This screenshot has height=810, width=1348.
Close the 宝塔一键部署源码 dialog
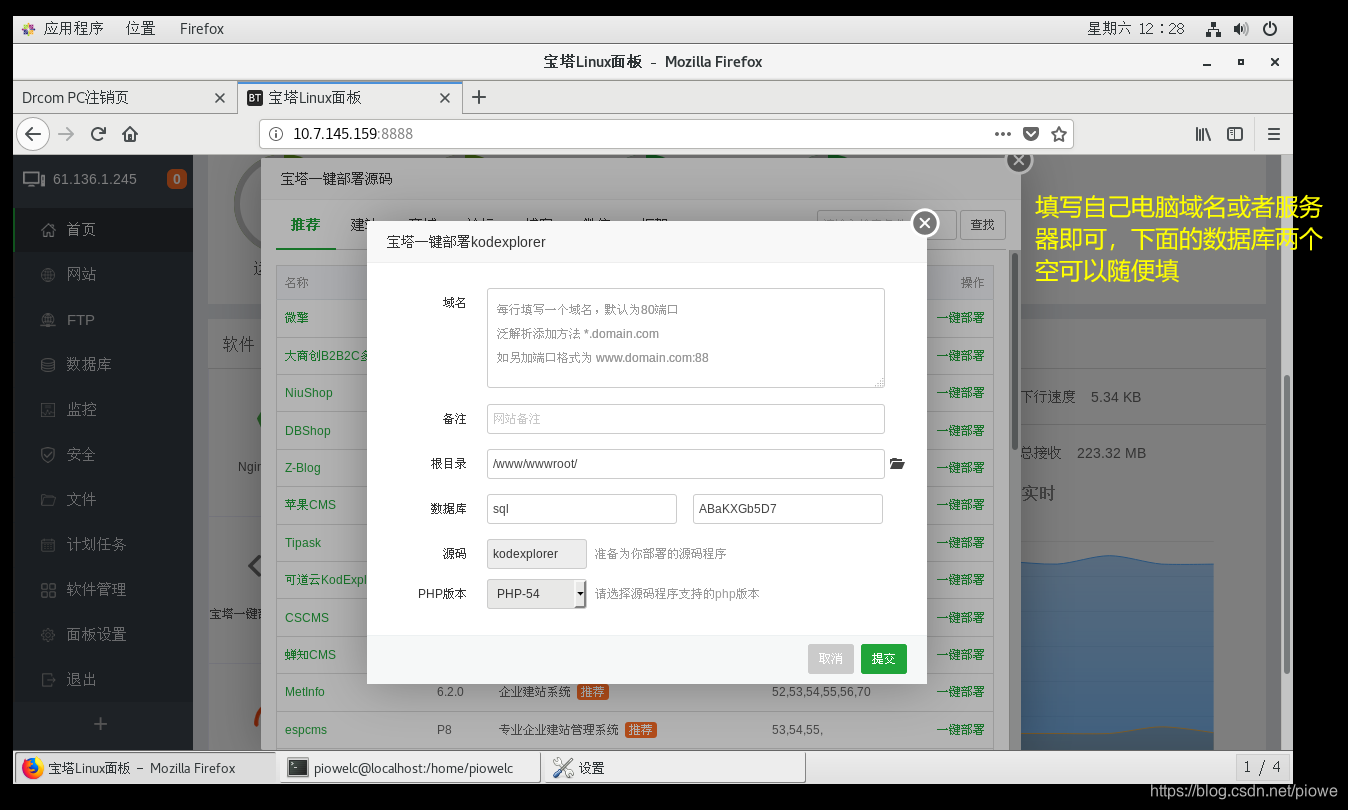(1019, 160)
